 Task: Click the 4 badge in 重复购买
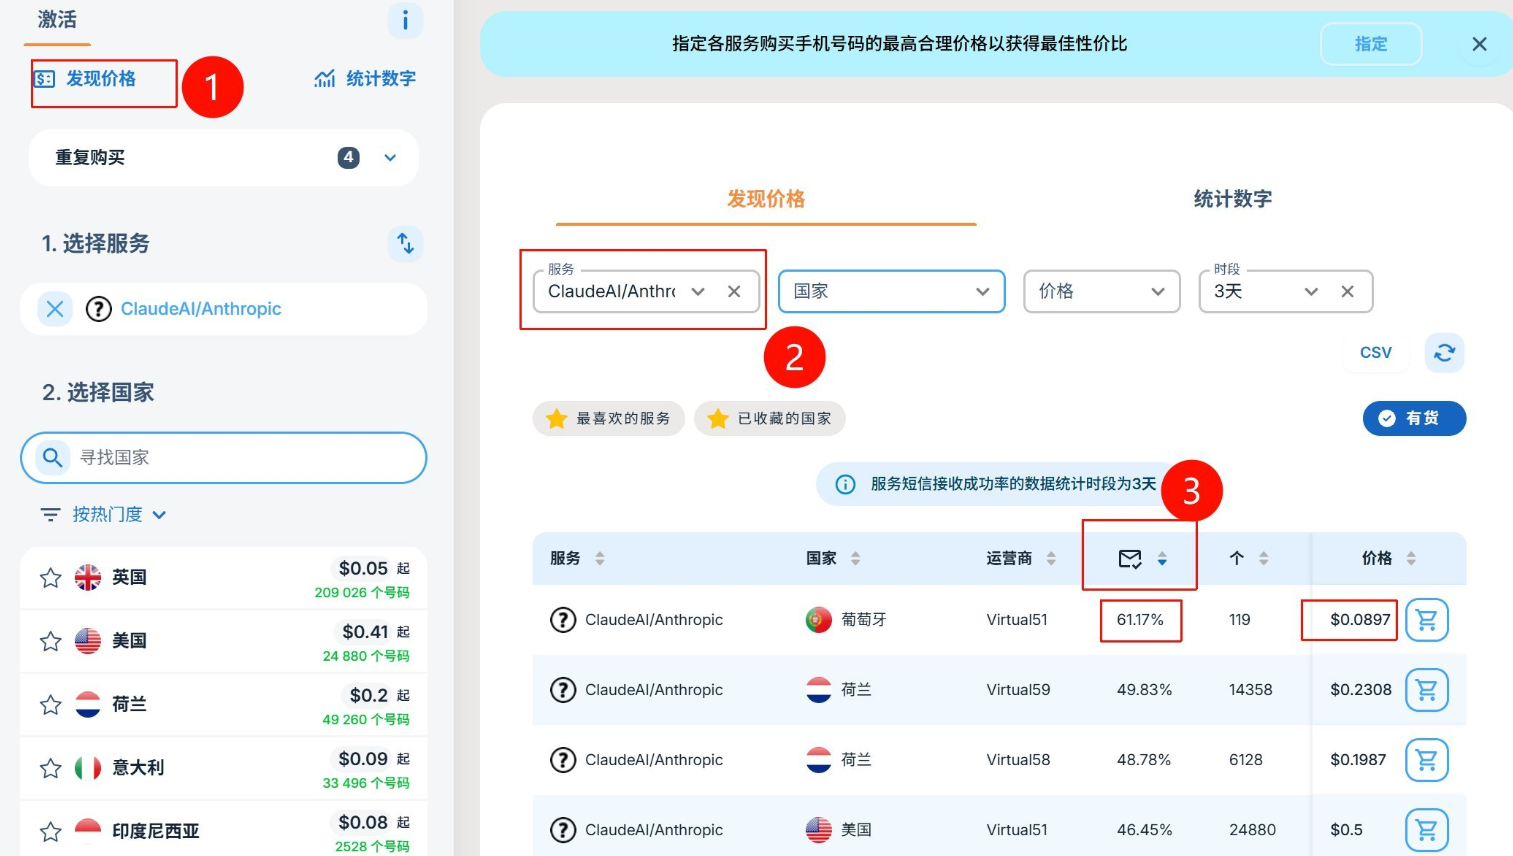pyautogui.click(x=348, y=157)
